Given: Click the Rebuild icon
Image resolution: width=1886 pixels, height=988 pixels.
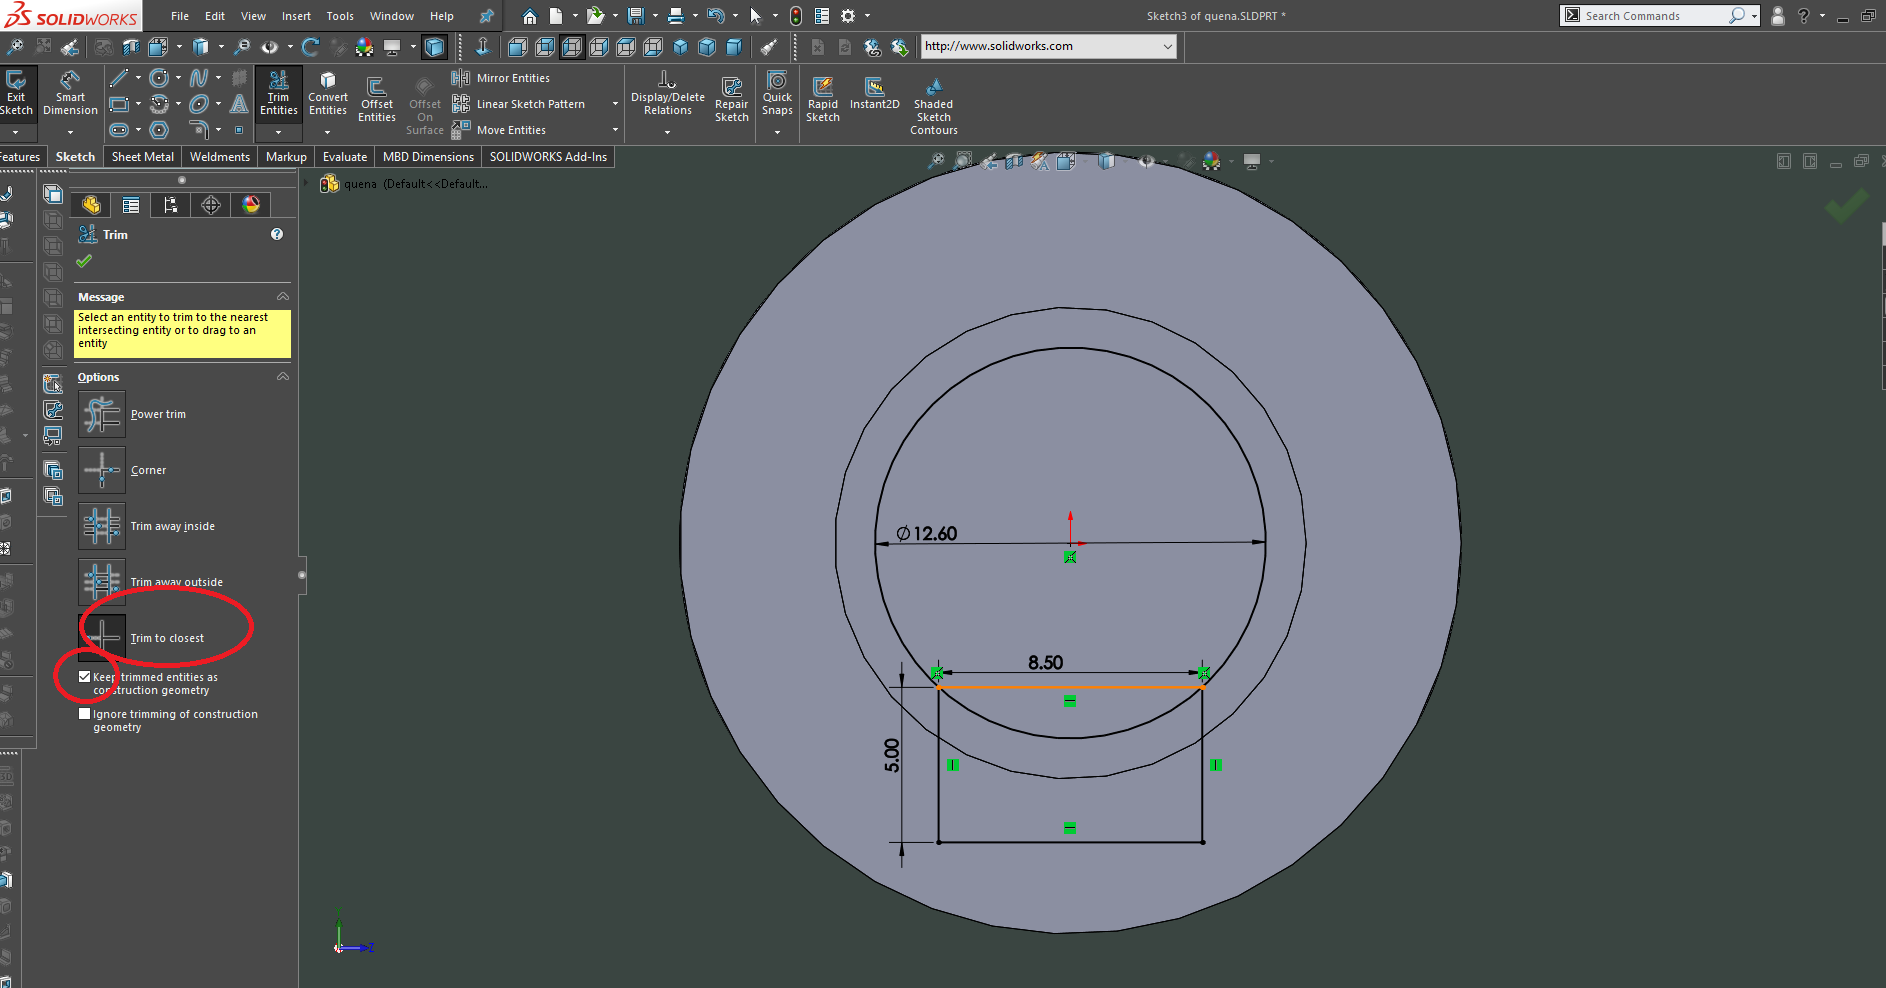Looking at the screenshot, I should coord(796,16).
